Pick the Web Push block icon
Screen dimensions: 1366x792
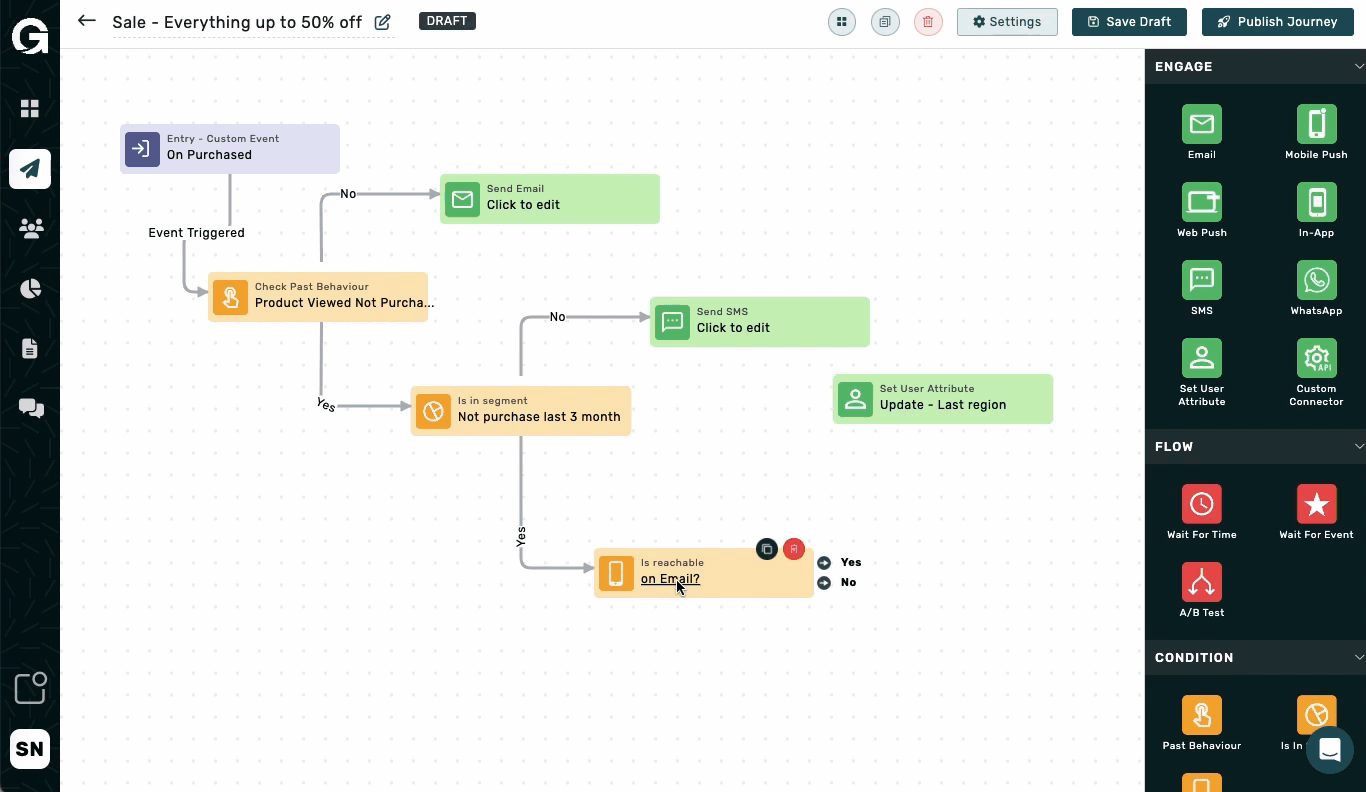(1201, 203)
